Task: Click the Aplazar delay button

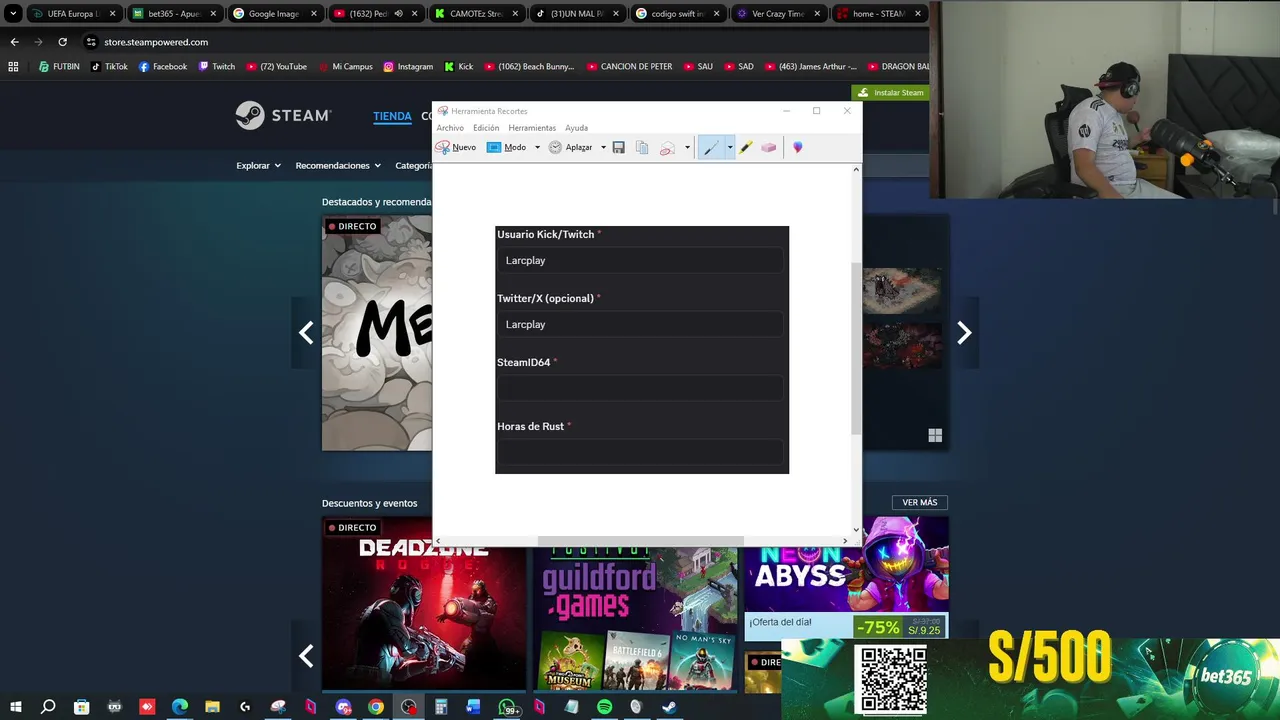Action: [x=570, y=147]
